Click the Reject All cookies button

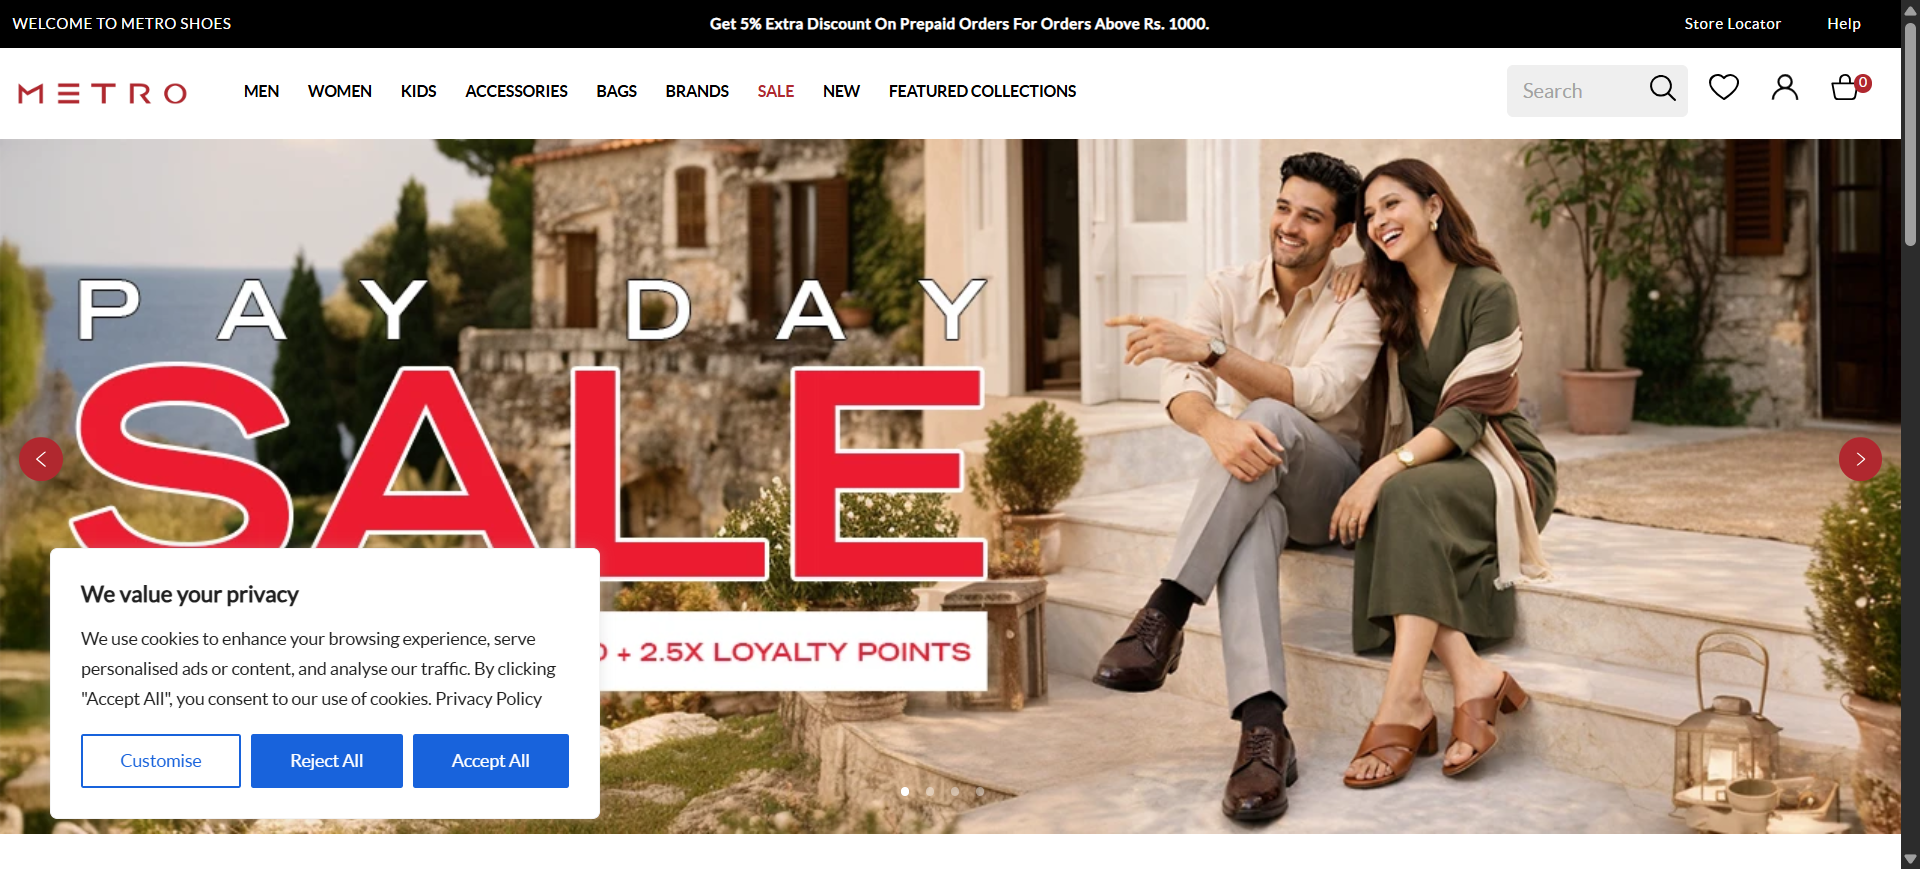click(x=327, y=761)
